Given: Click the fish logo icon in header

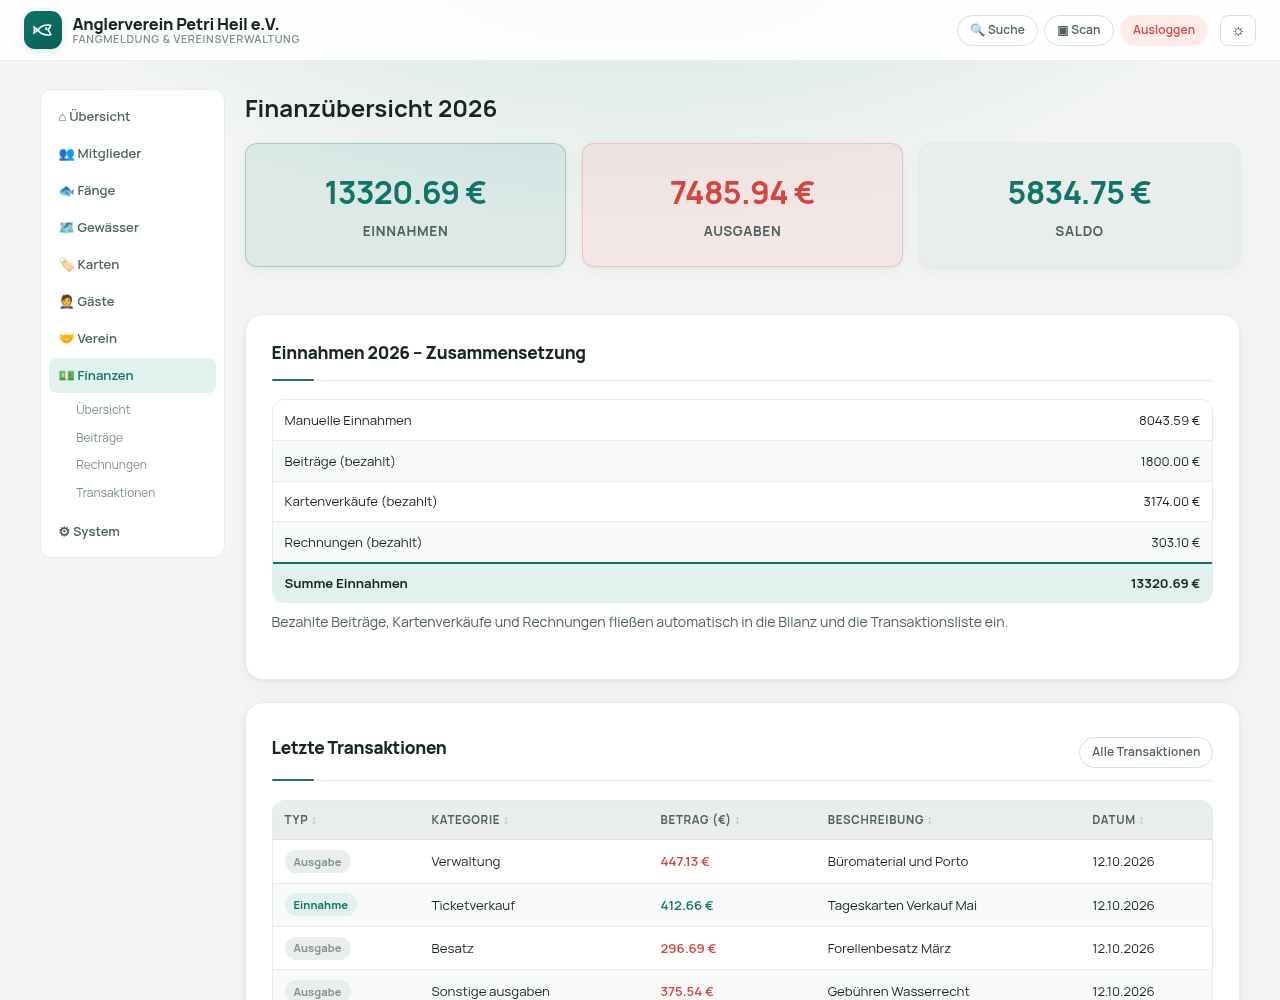Looking at the screenshot, I should tap(43, 30).
